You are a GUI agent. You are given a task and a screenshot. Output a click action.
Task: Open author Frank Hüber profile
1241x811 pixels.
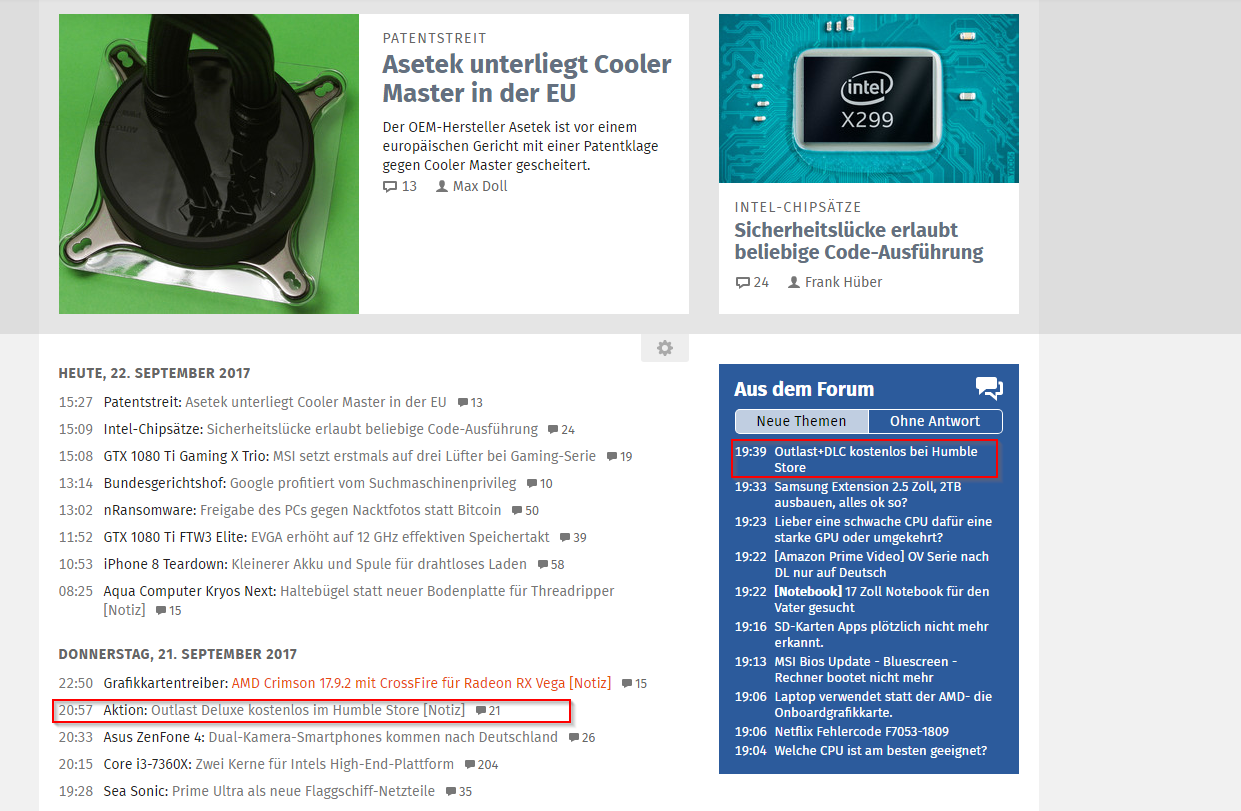(835, 282)
